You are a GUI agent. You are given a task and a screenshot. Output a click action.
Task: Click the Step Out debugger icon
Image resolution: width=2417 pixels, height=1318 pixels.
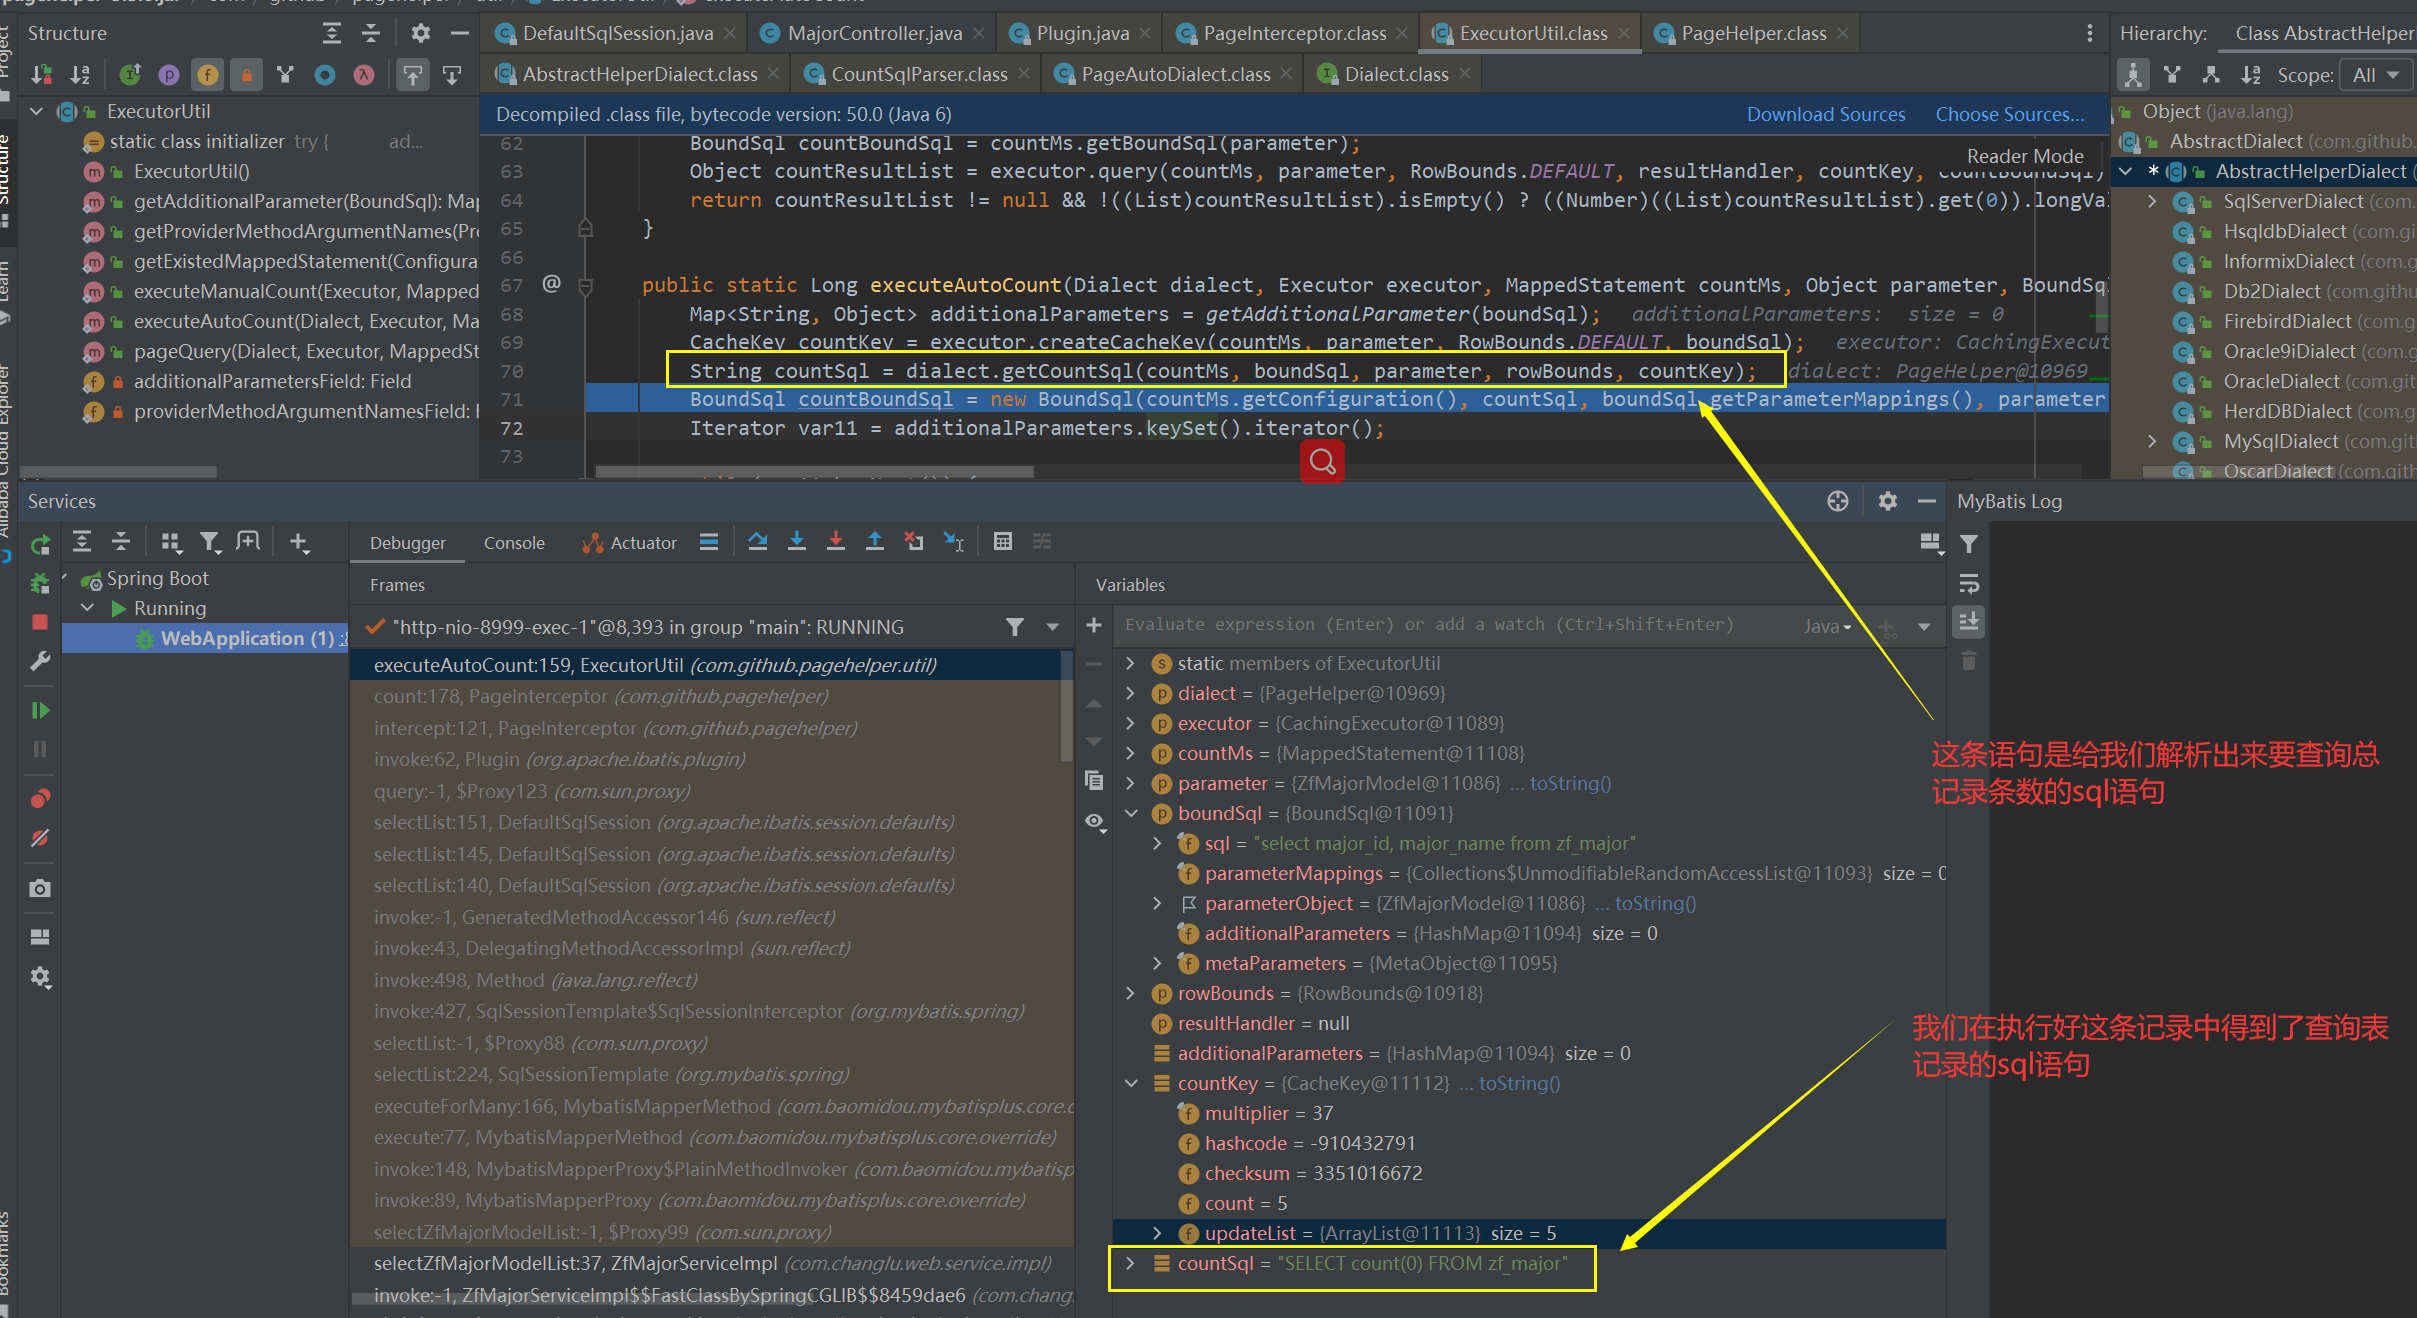(x=874, y=542)
